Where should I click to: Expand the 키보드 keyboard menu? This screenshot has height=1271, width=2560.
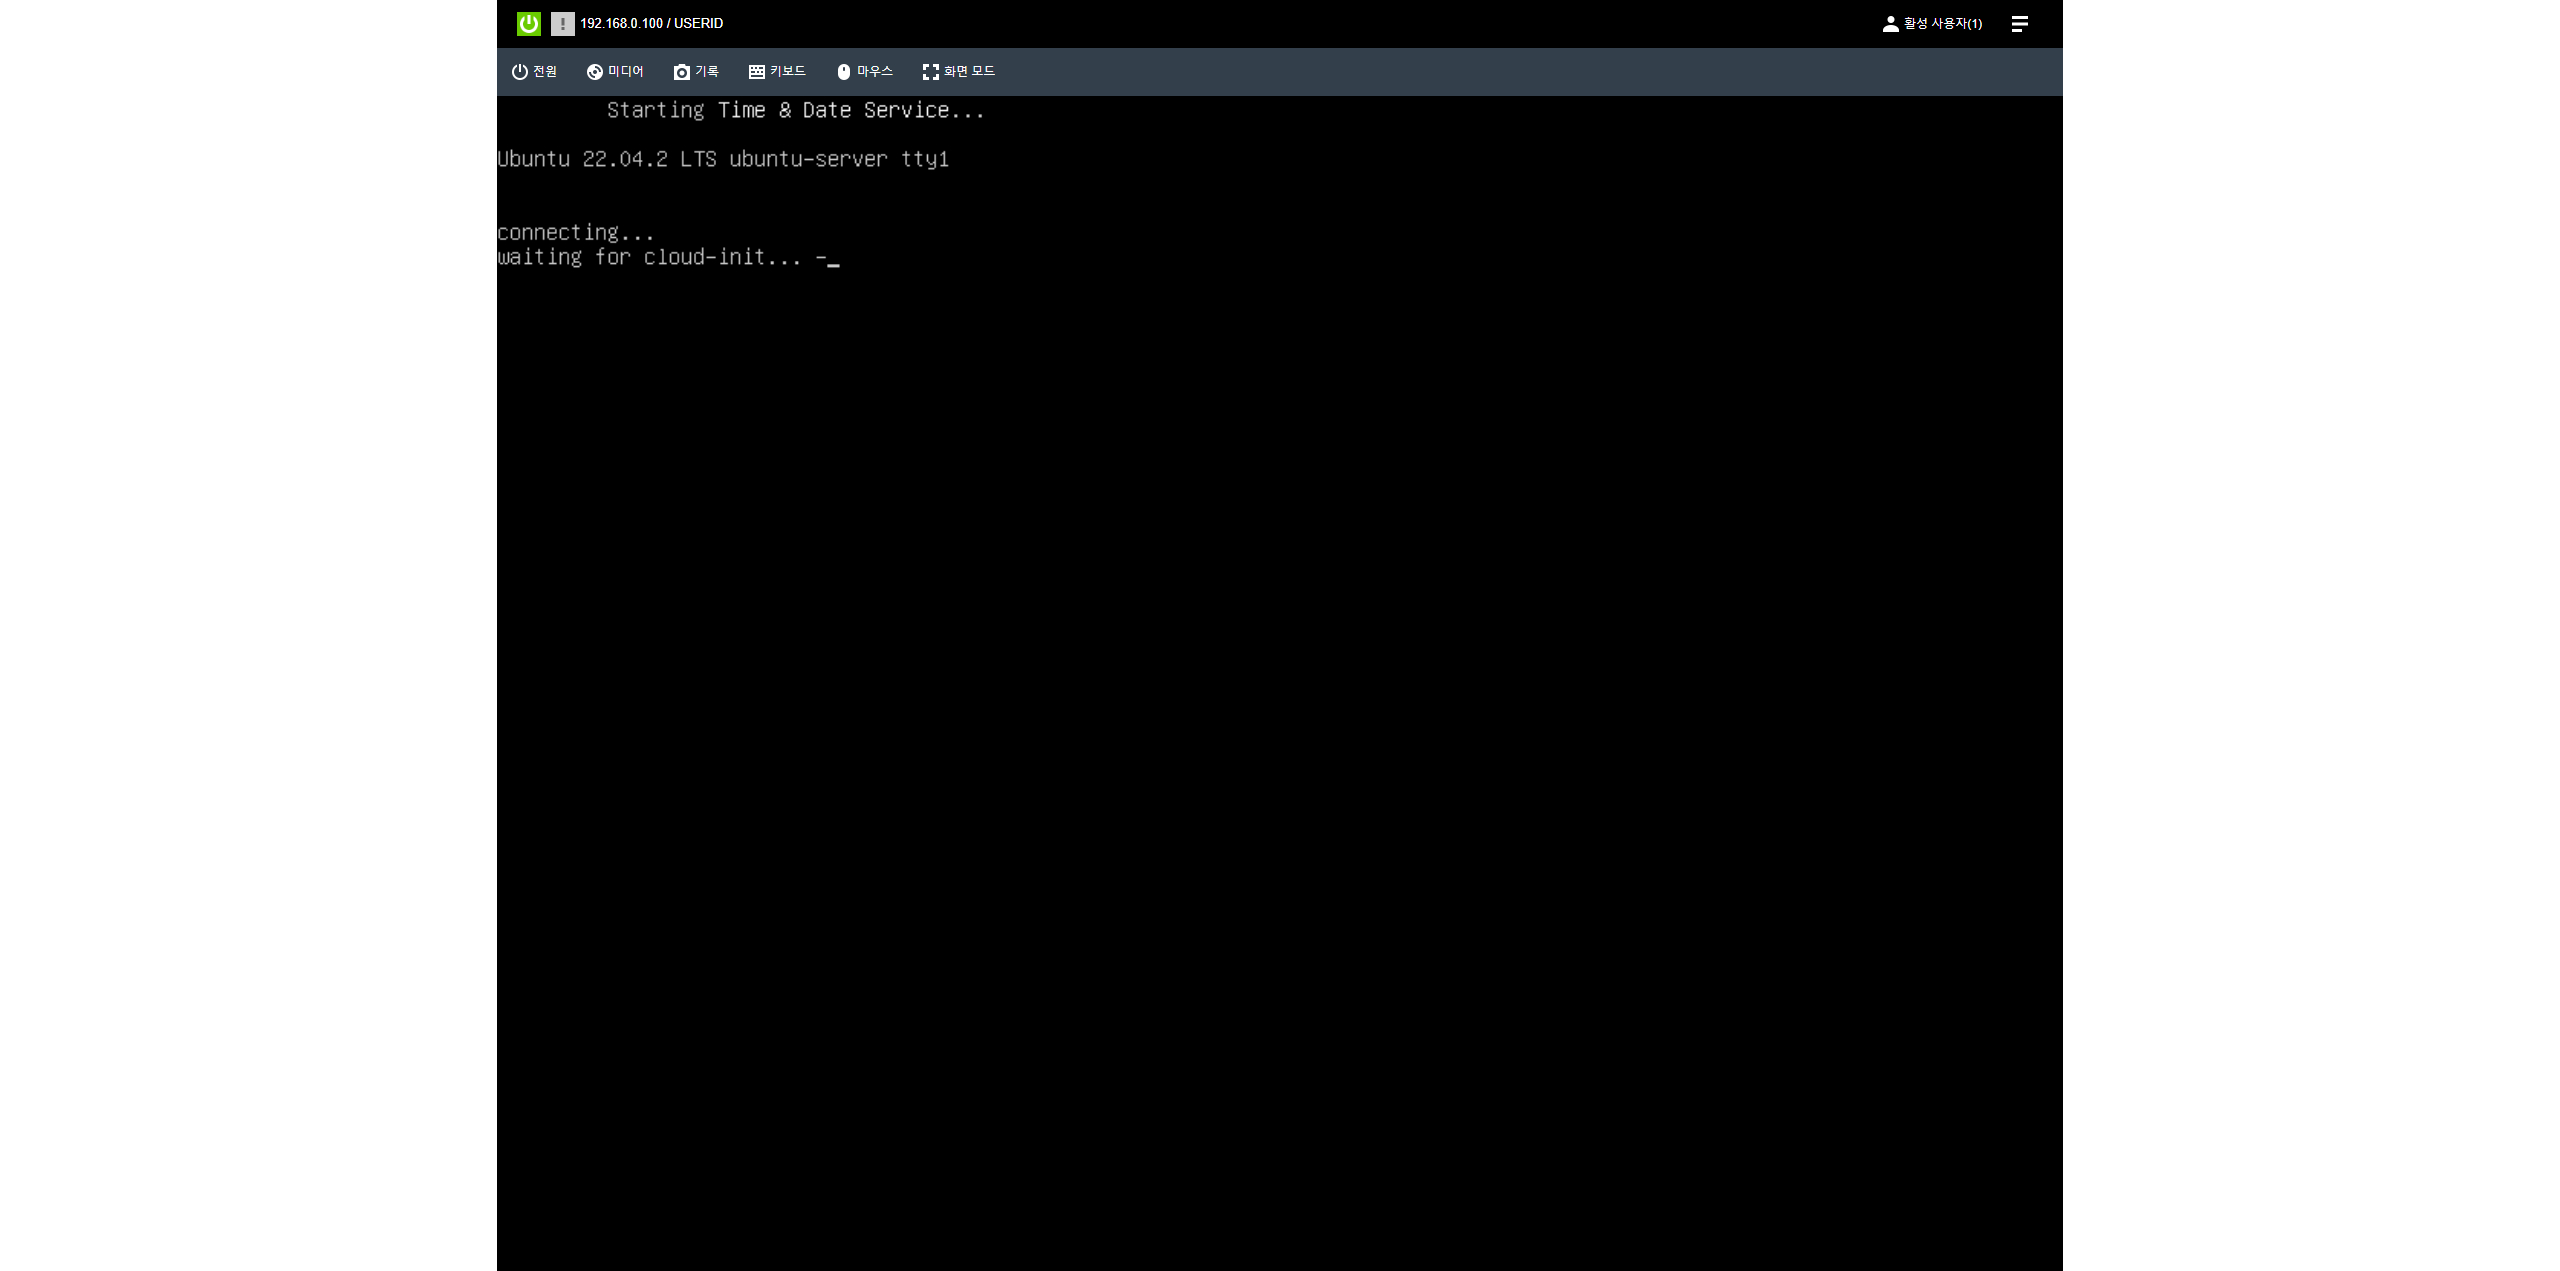[x=788, y=72]
